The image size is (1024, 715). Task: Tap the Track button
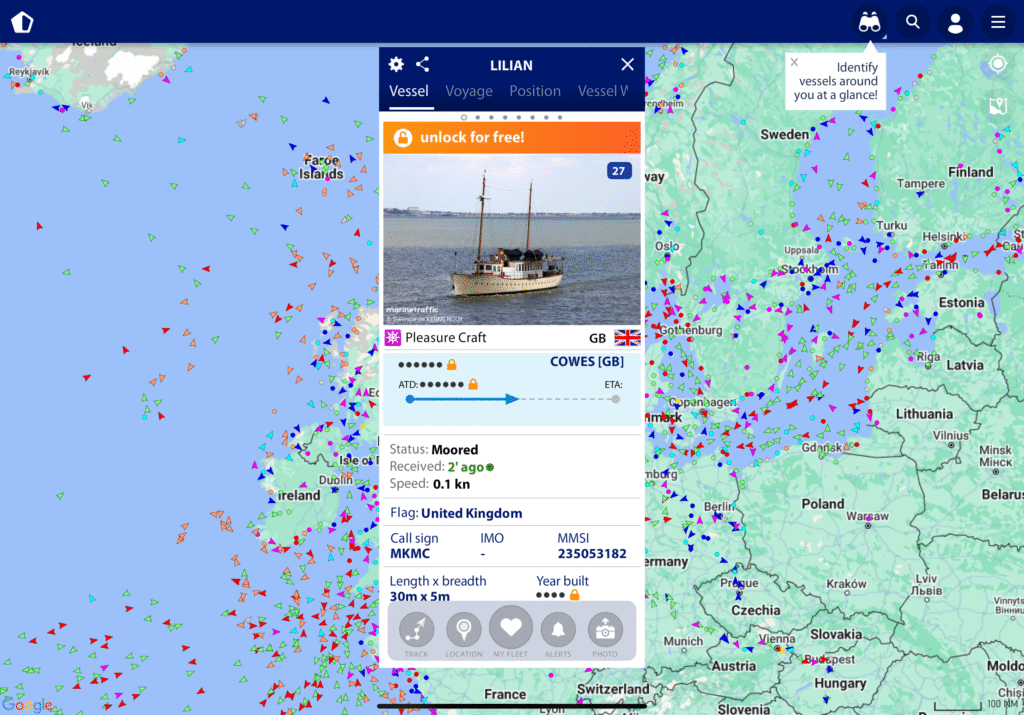[417, 630]
